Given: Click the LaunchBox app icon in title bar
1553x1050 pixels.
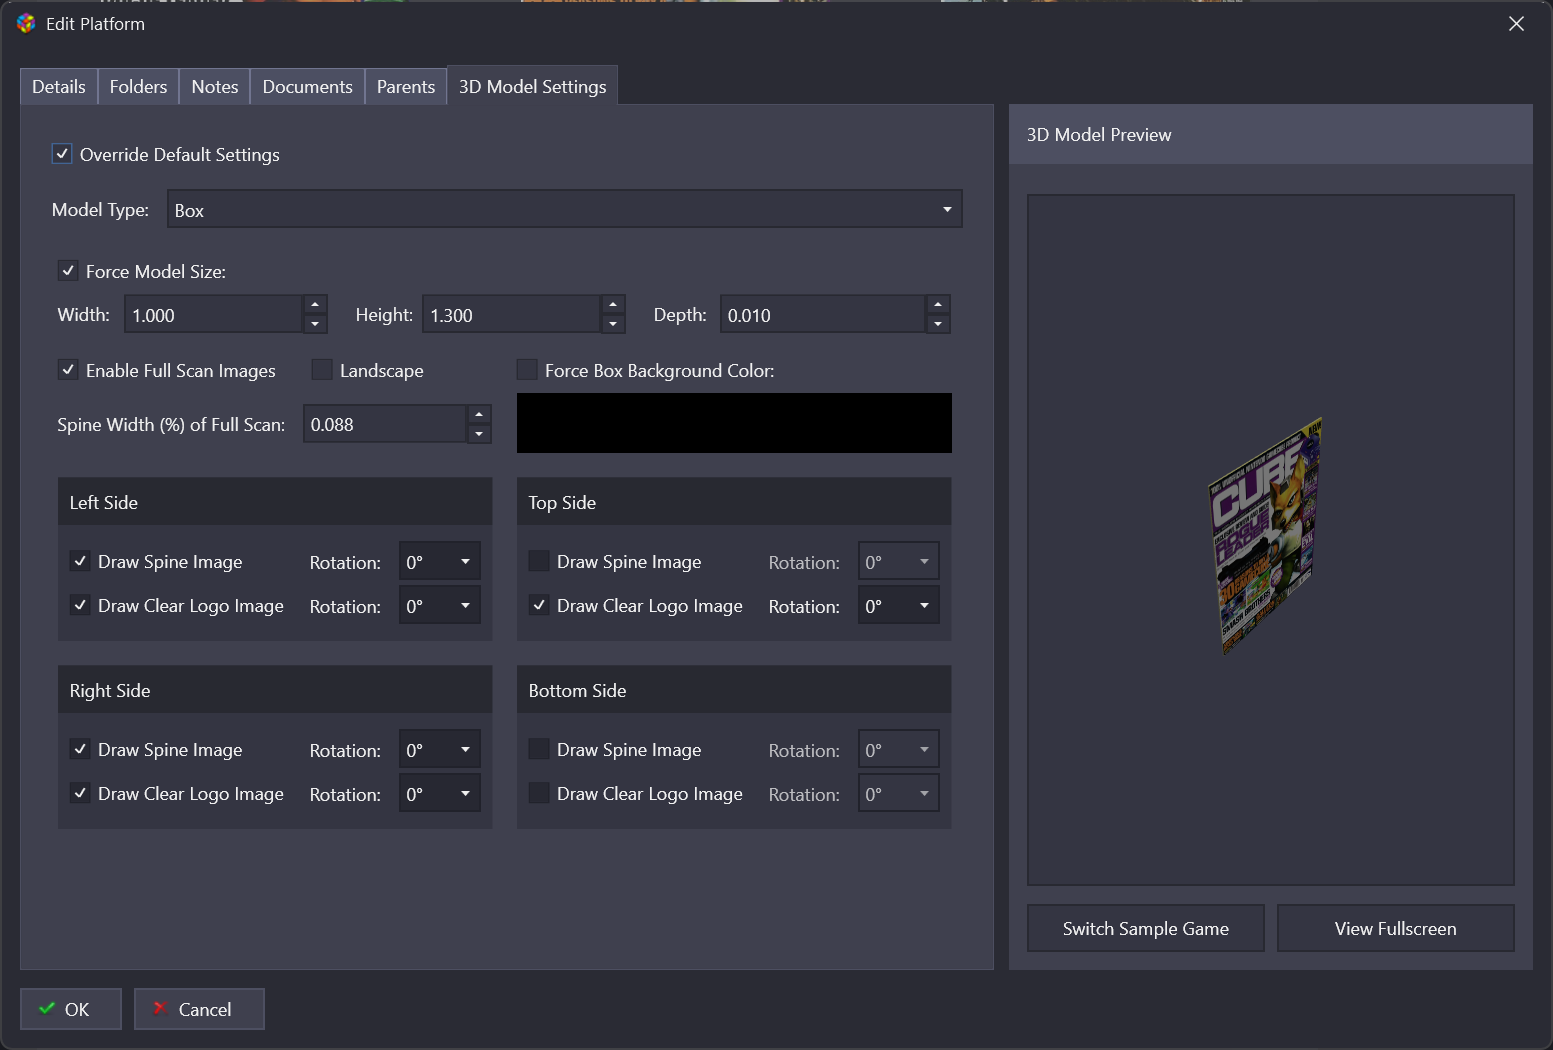Looking at the screenshot, I should (26, 23).
